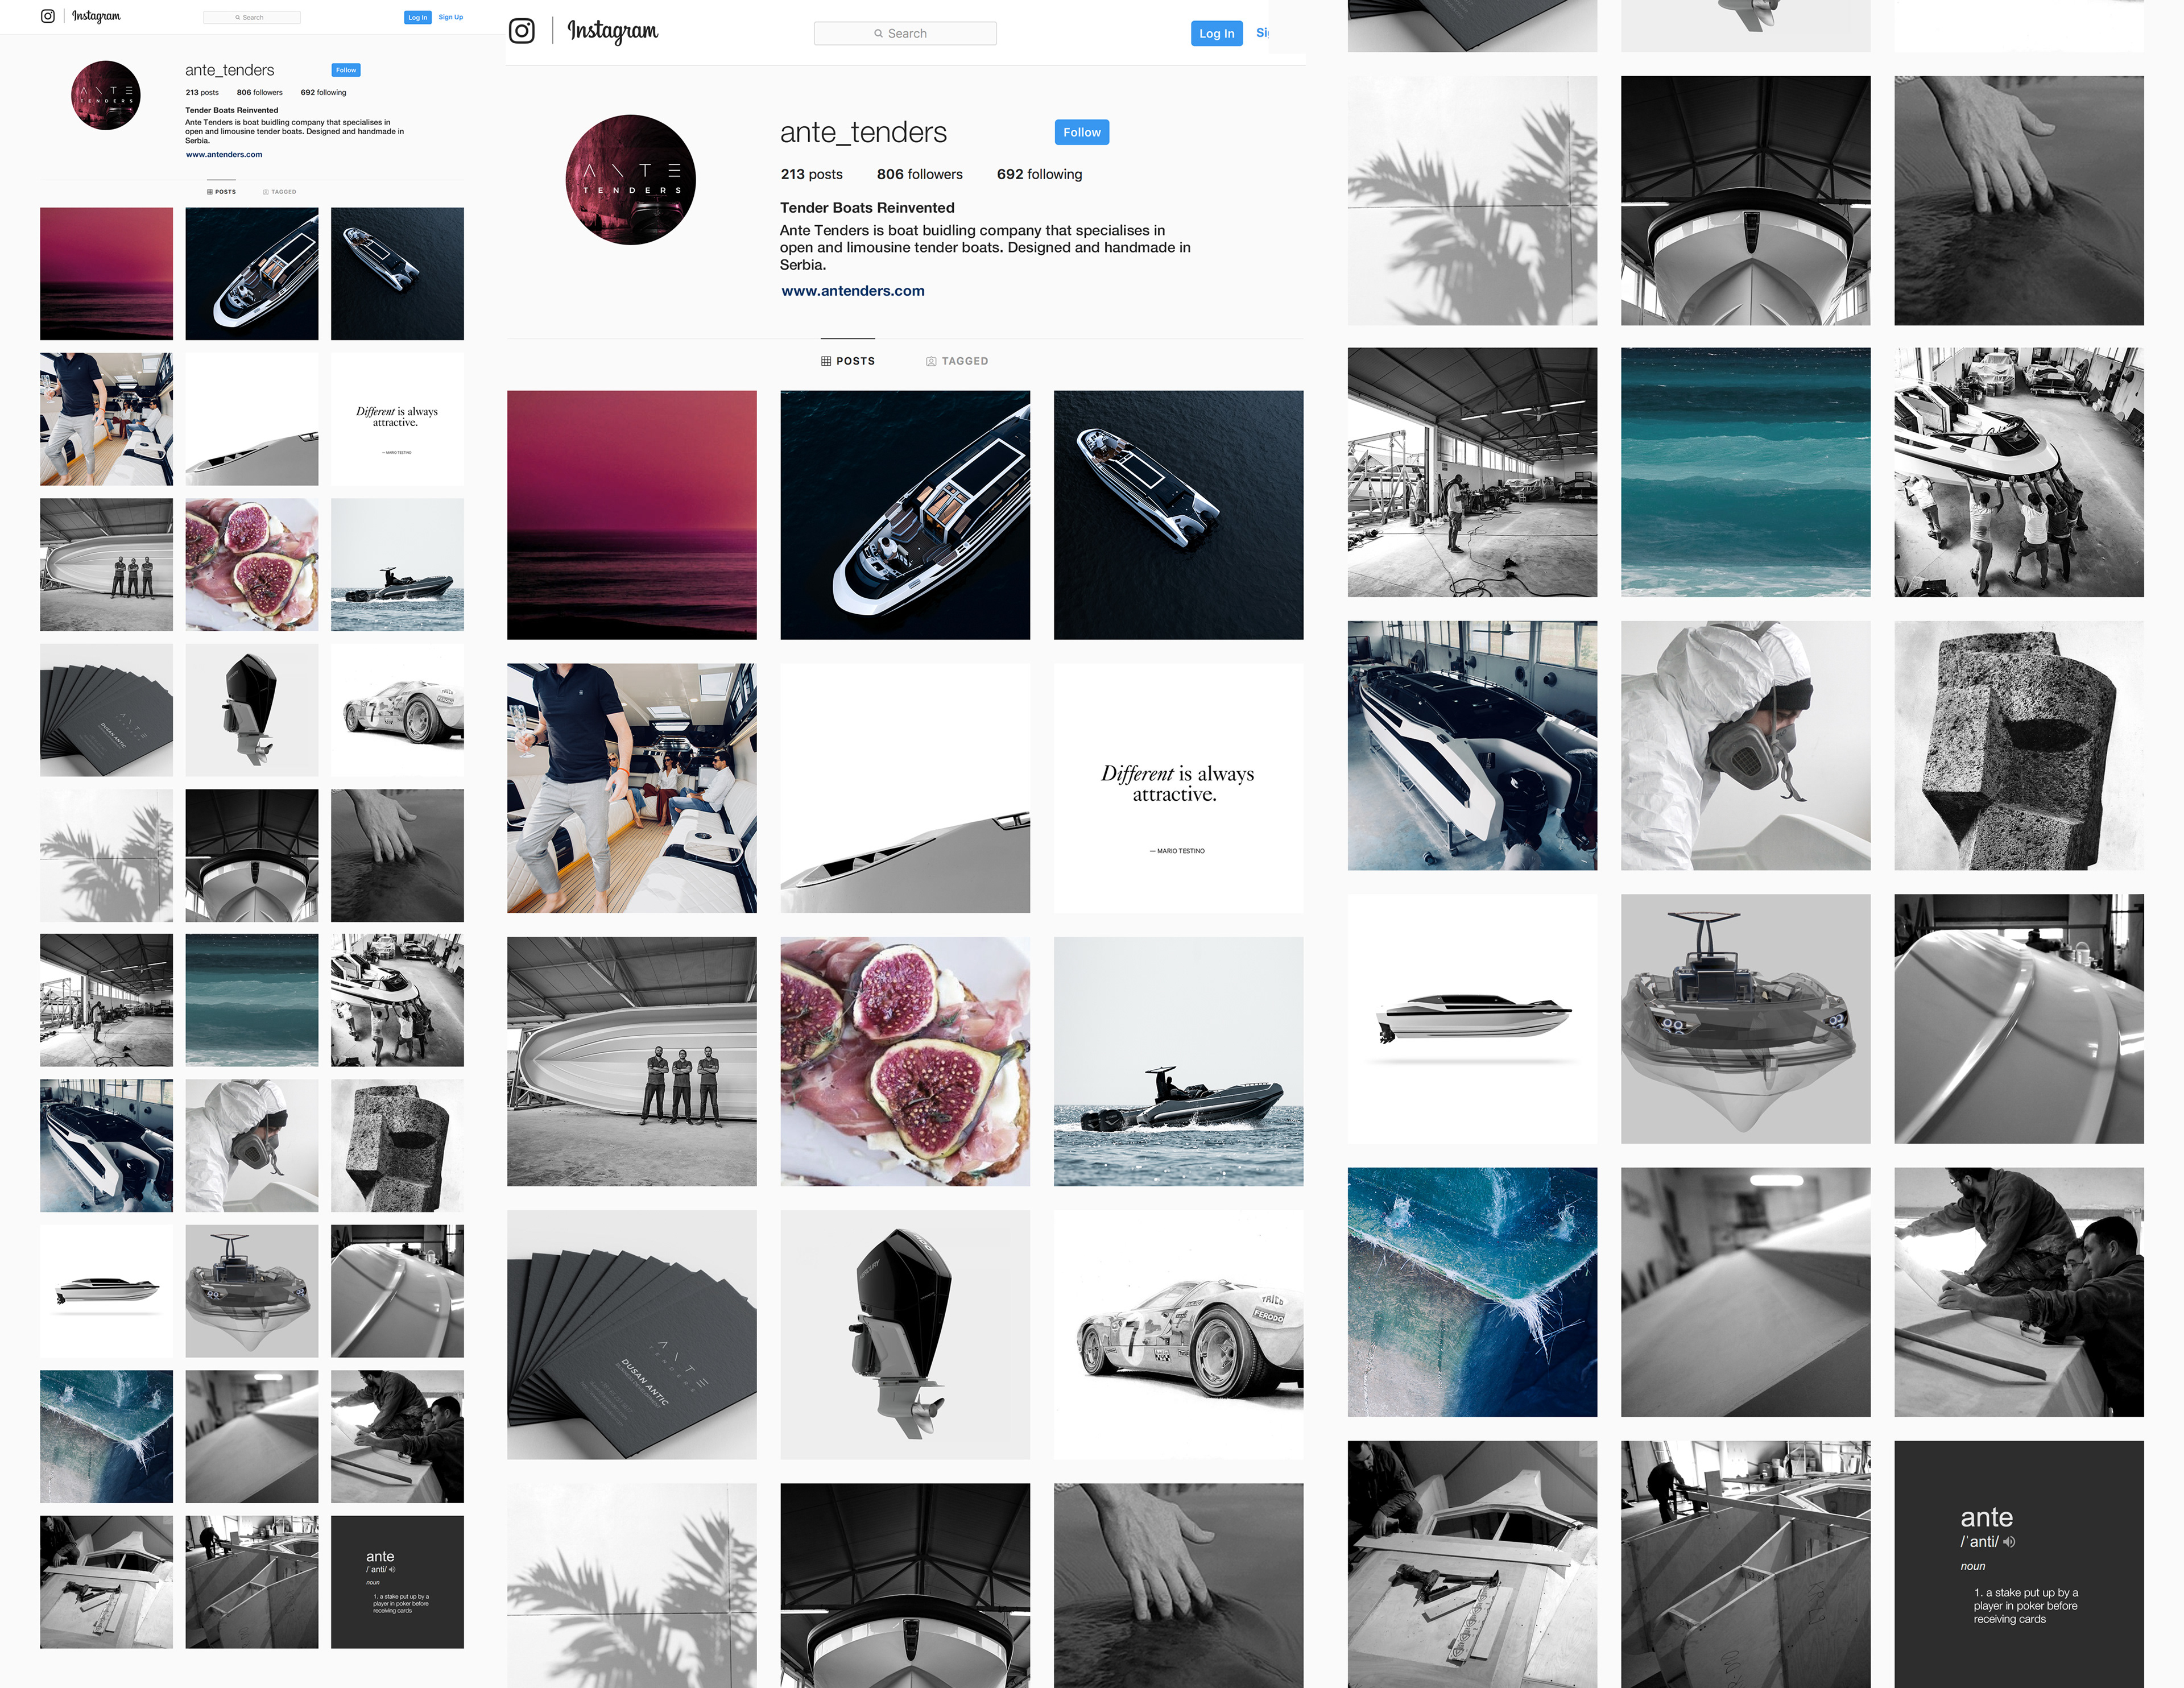This screenshot has width=2184, height=1688.
Task: Open the three men by hull post in the center grid
Action: pyautogui.click(x=632, y=1061)
